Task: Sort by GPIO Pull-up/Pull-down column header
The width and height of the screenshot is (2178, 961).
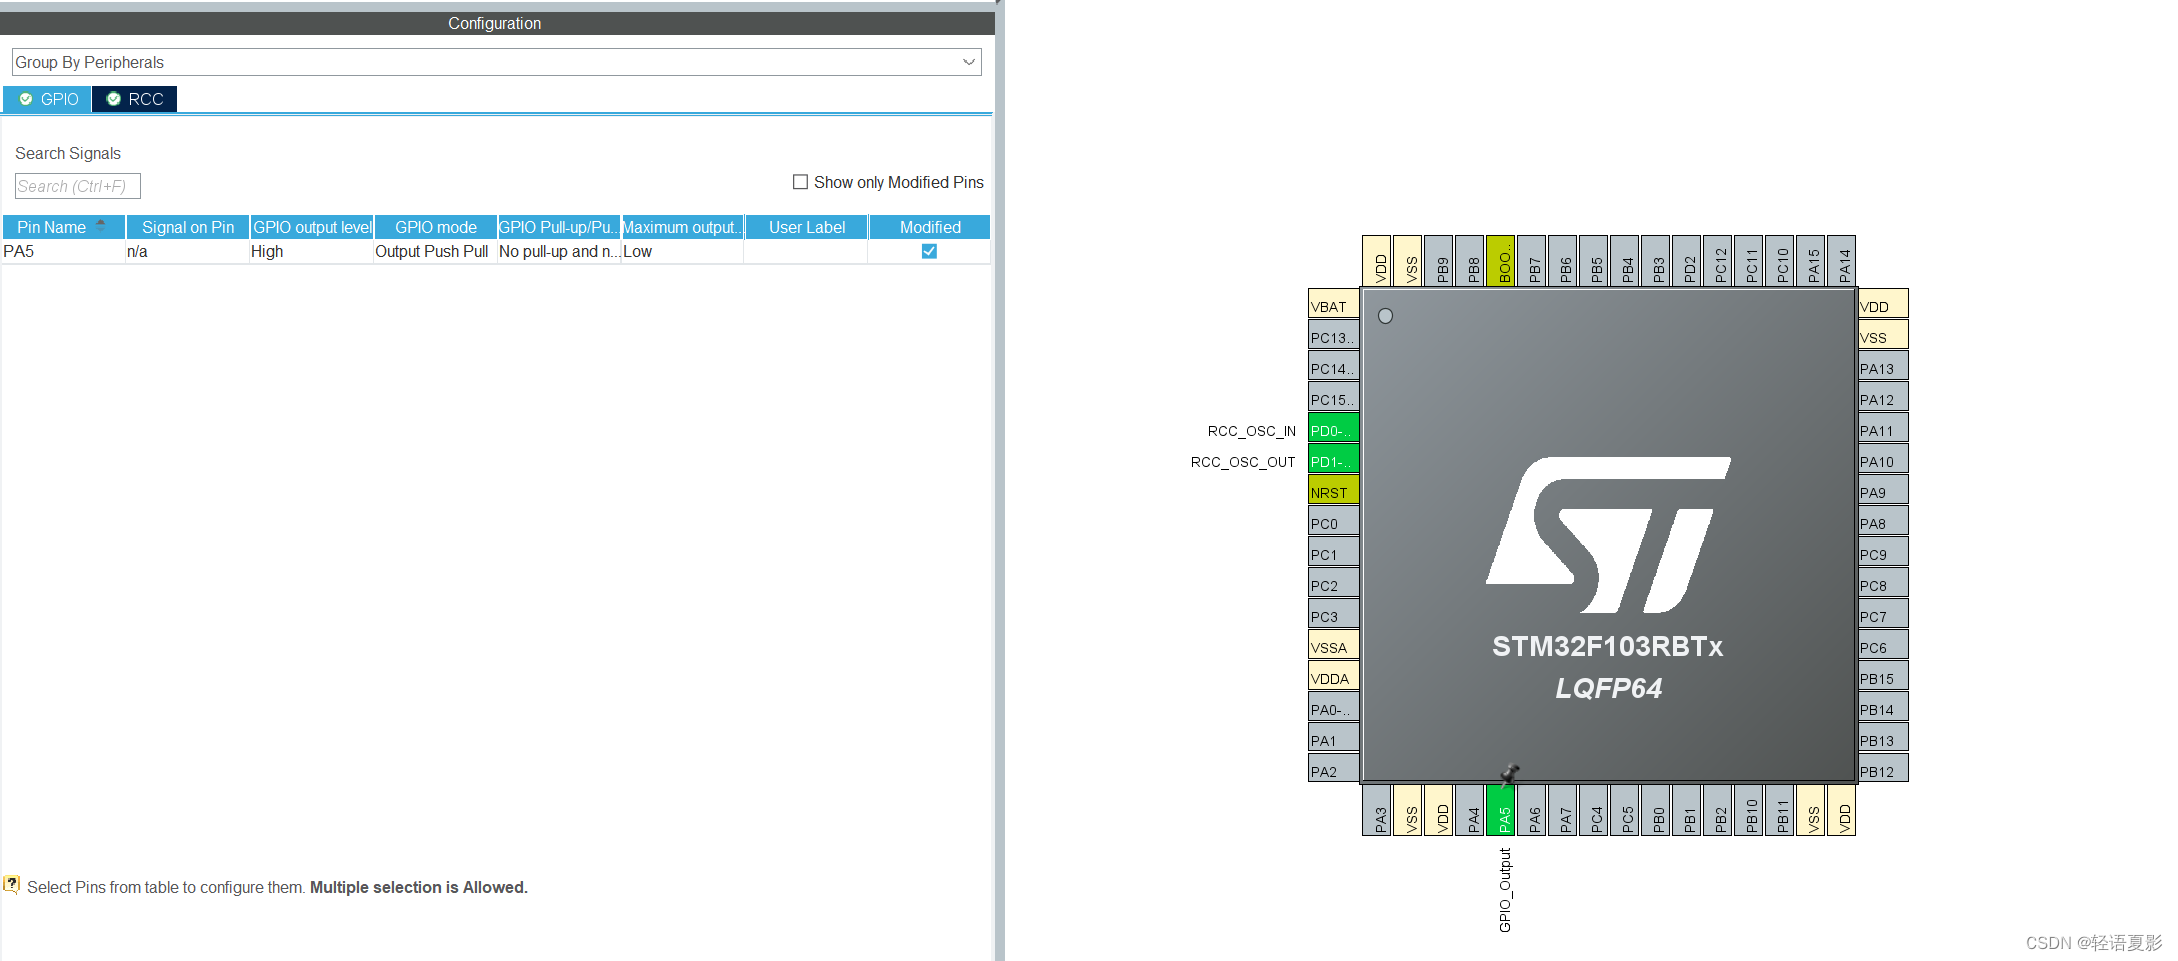Action: (x=559, y=227)
